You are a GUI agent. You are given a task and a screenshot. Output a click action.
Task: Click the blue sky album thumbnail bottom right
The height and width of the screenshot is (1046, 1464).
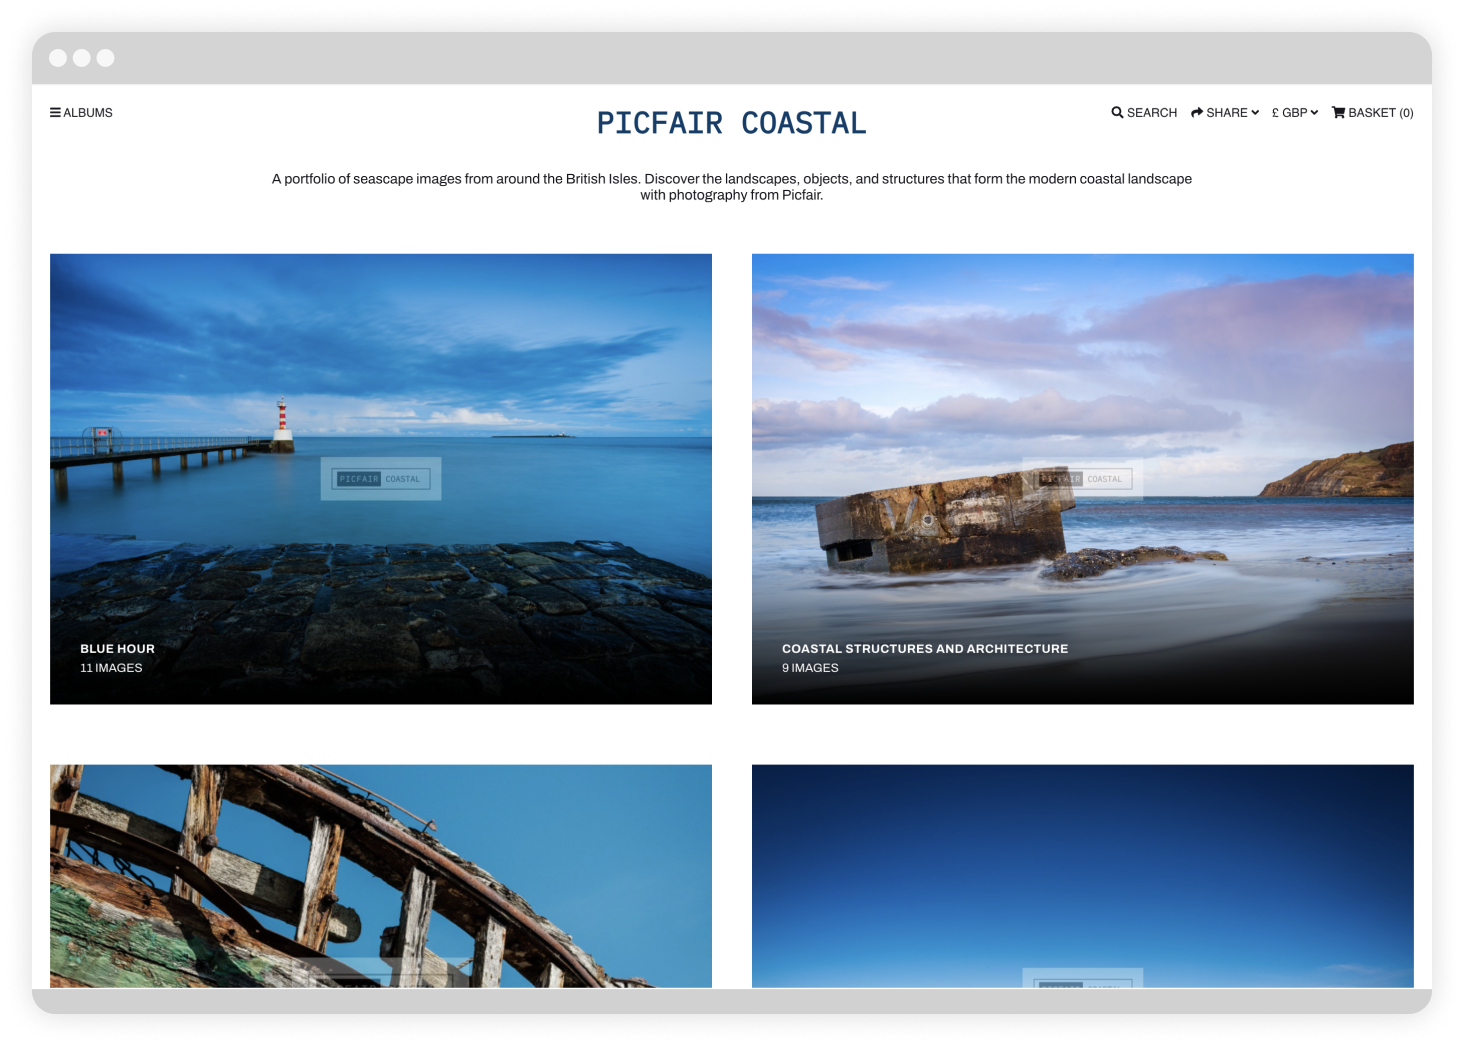tap(1082, 875)
